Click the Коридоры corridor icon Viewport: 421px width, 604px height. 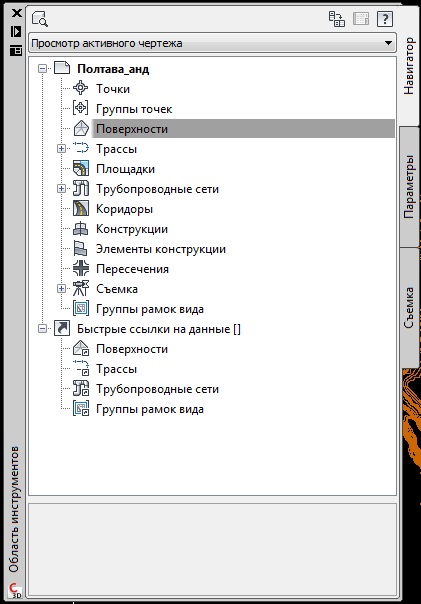pyautogui.click(x=81, y=208)
